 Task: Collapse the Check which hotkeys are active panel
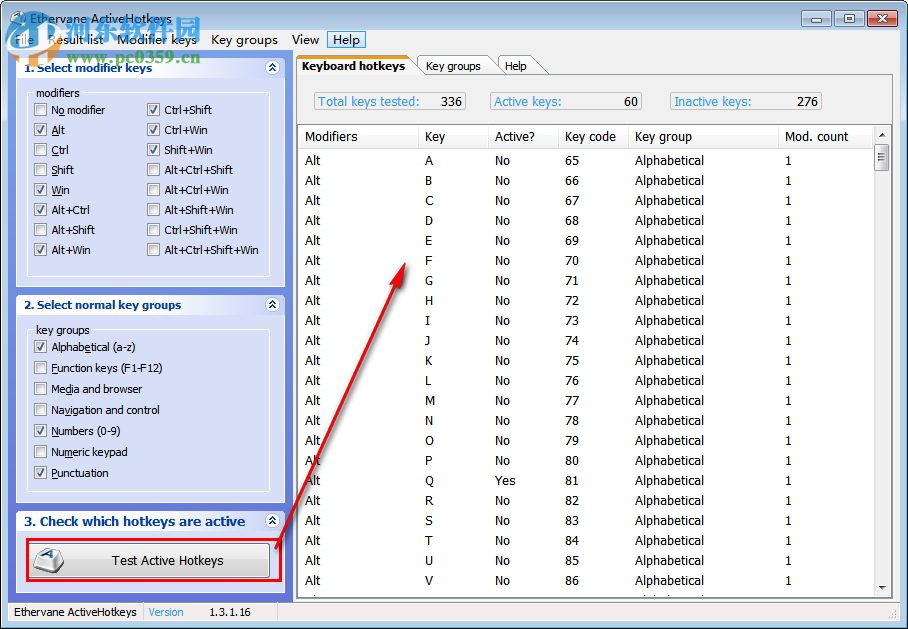coord(272,521)
